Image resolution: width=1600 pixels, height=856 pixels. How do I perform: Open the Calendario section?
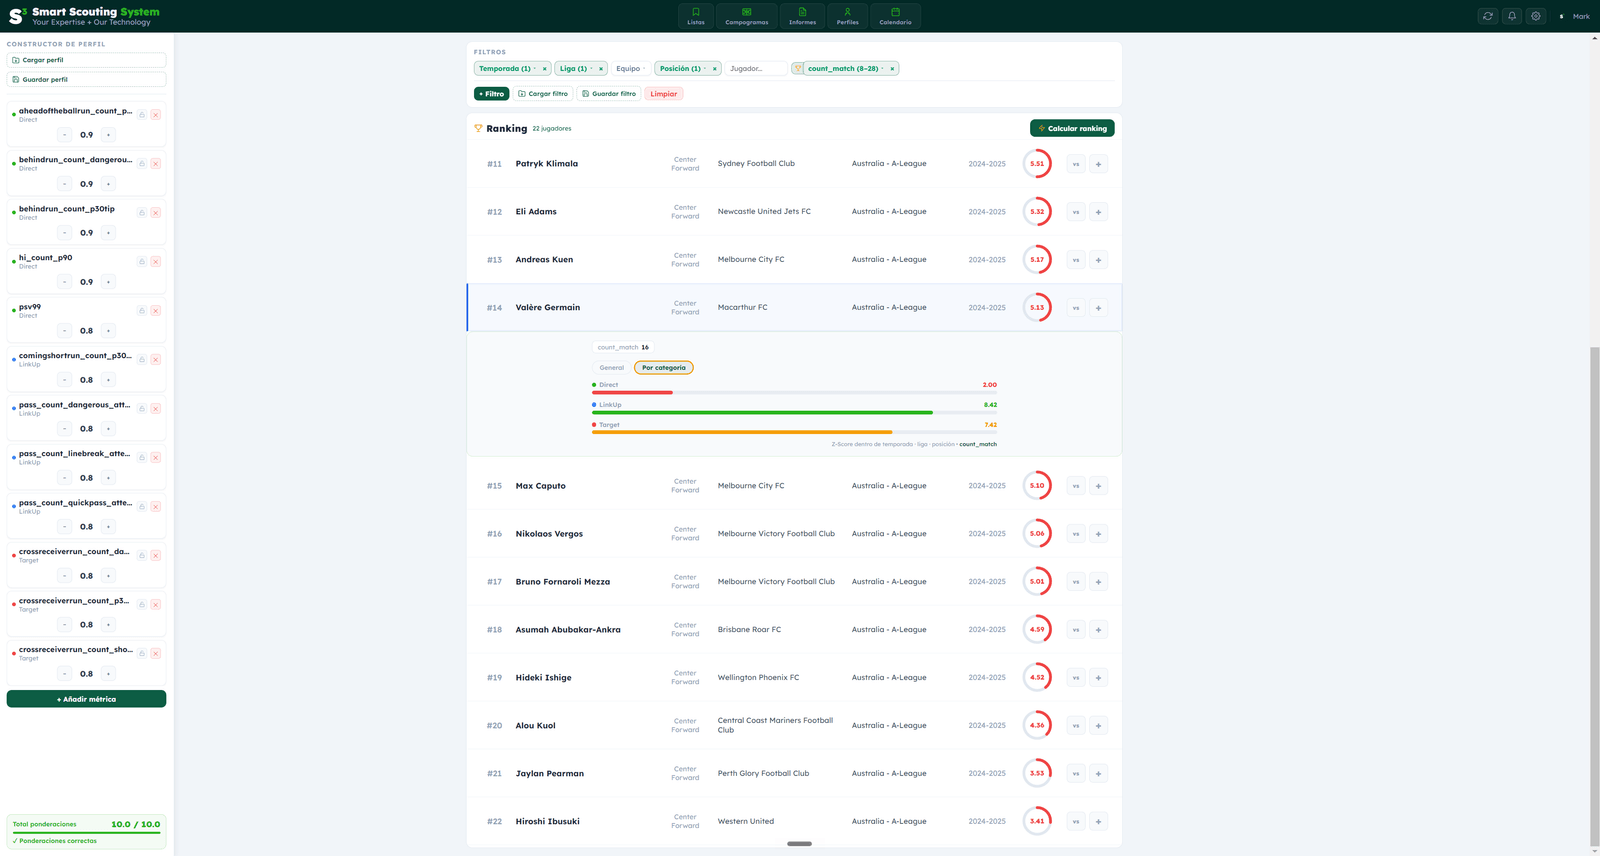[x=895, y=16]
